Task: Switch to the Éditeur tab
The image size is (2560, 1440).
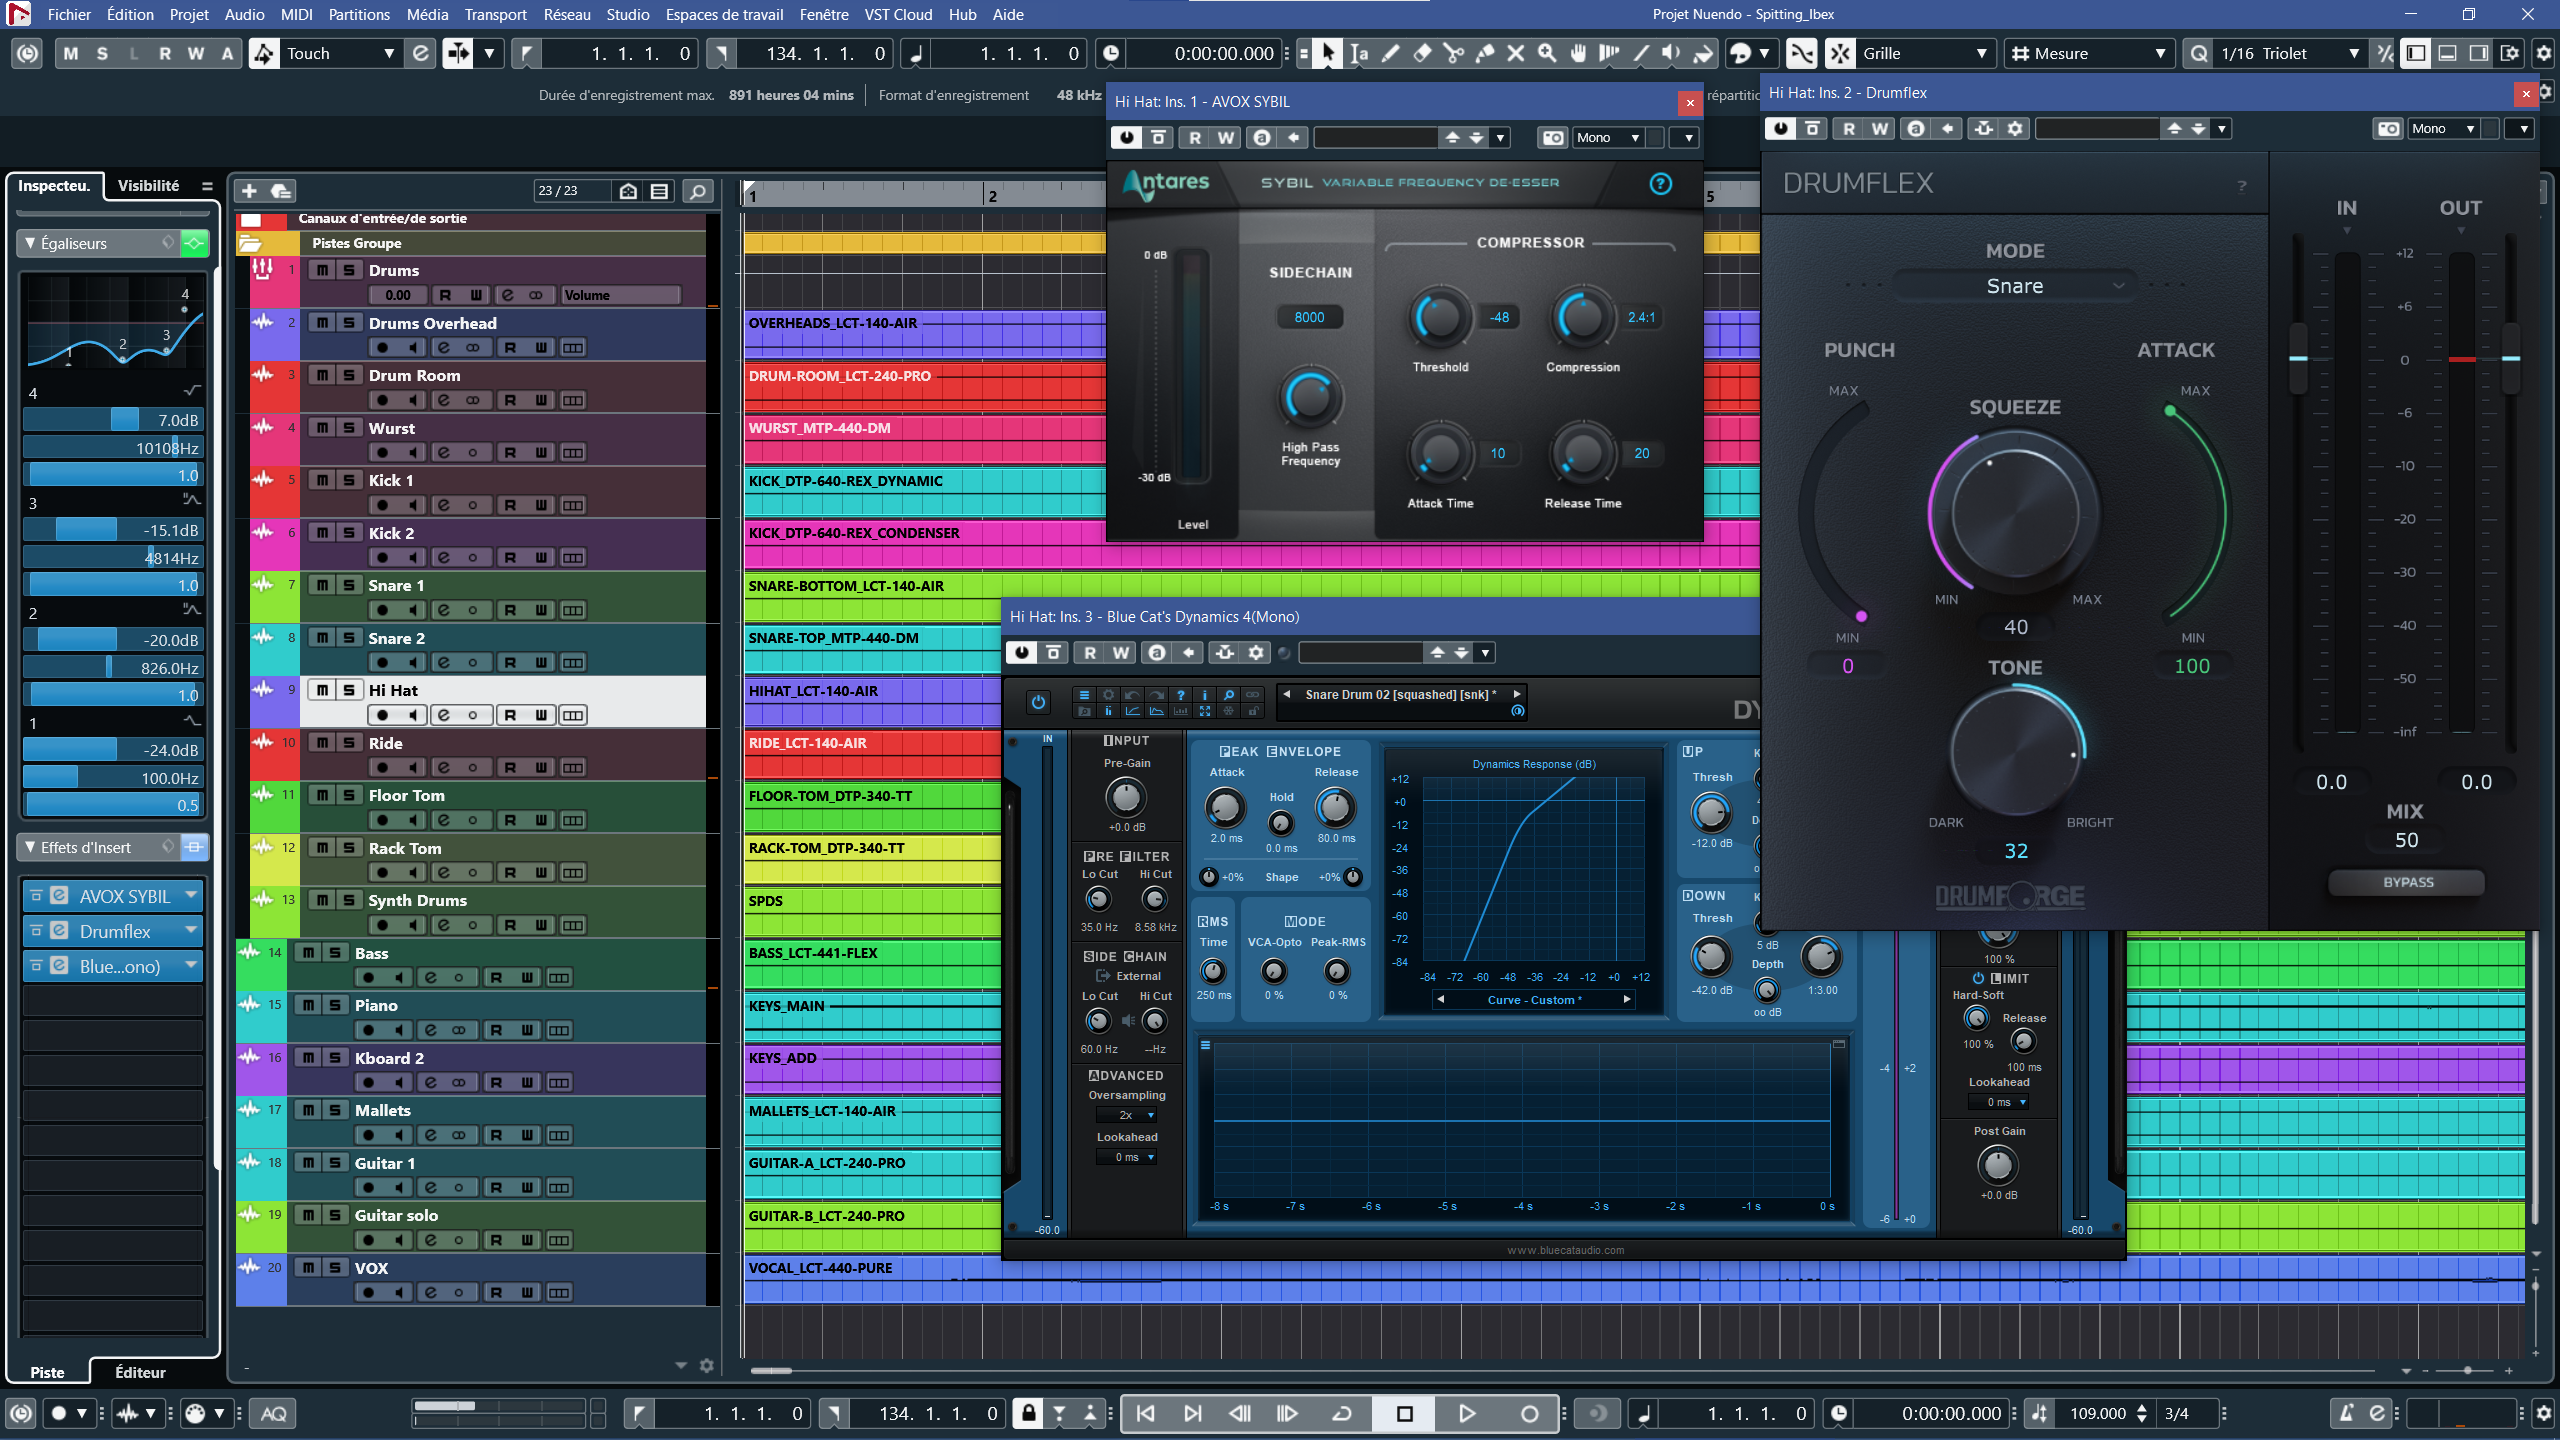Action: pos(140,1372)
